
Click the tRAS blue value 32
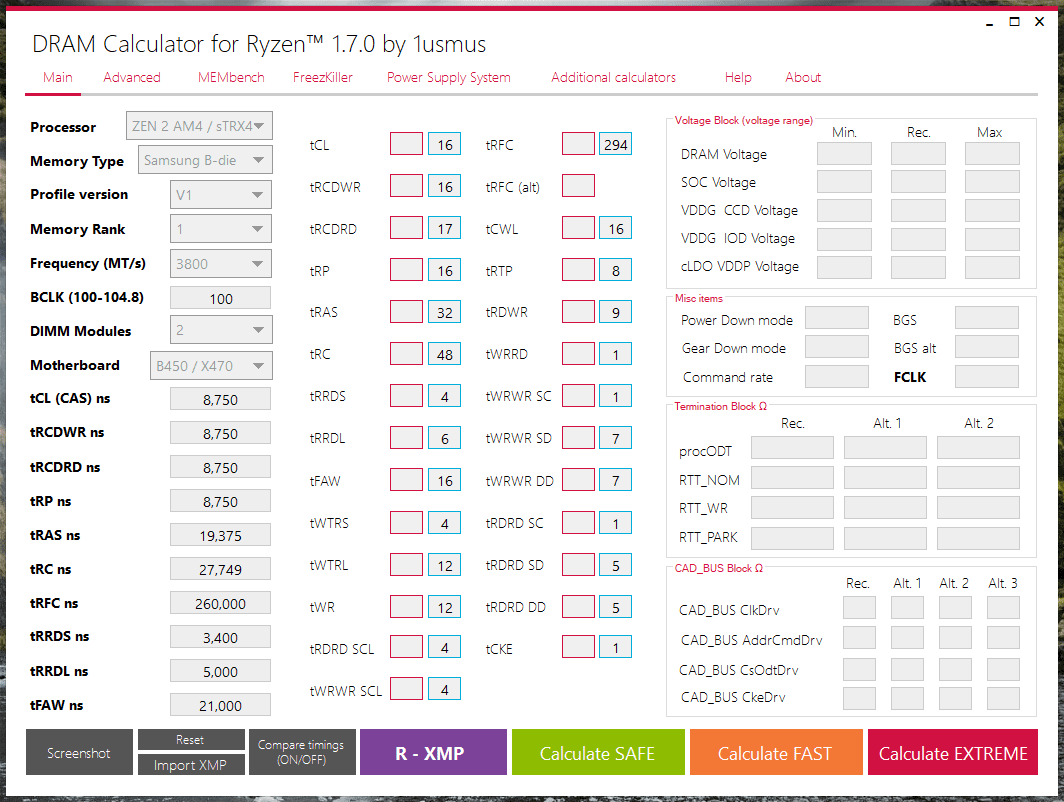(444, 312)
